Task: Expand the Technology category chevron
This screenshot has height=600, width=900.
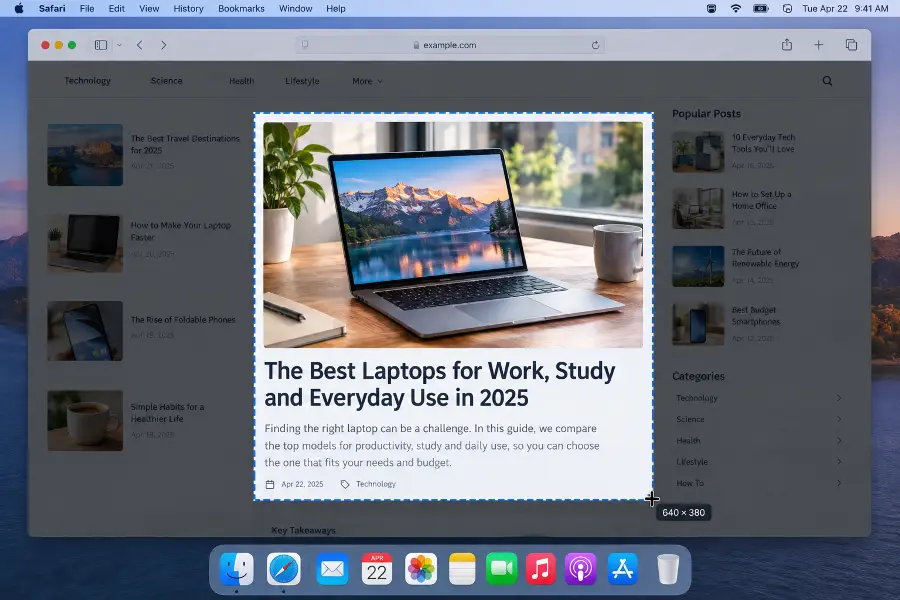Action: click(x=839, y=398)
